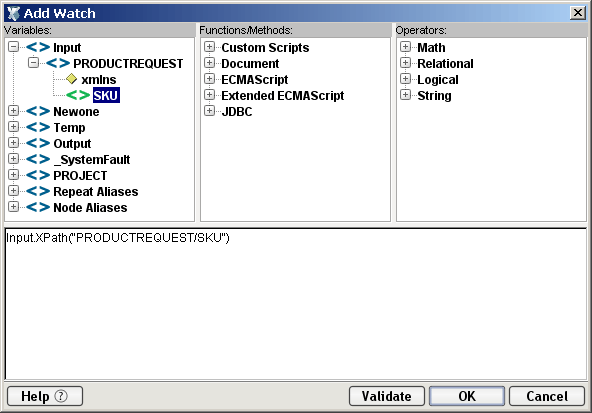Click the help question mark icon
Viewport: 592px width, 413px height.
[x=61, y=396]
